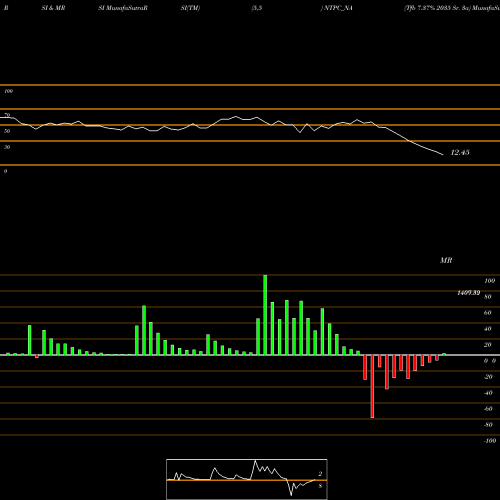Click the 60 label on MR axis

point(488,313)
